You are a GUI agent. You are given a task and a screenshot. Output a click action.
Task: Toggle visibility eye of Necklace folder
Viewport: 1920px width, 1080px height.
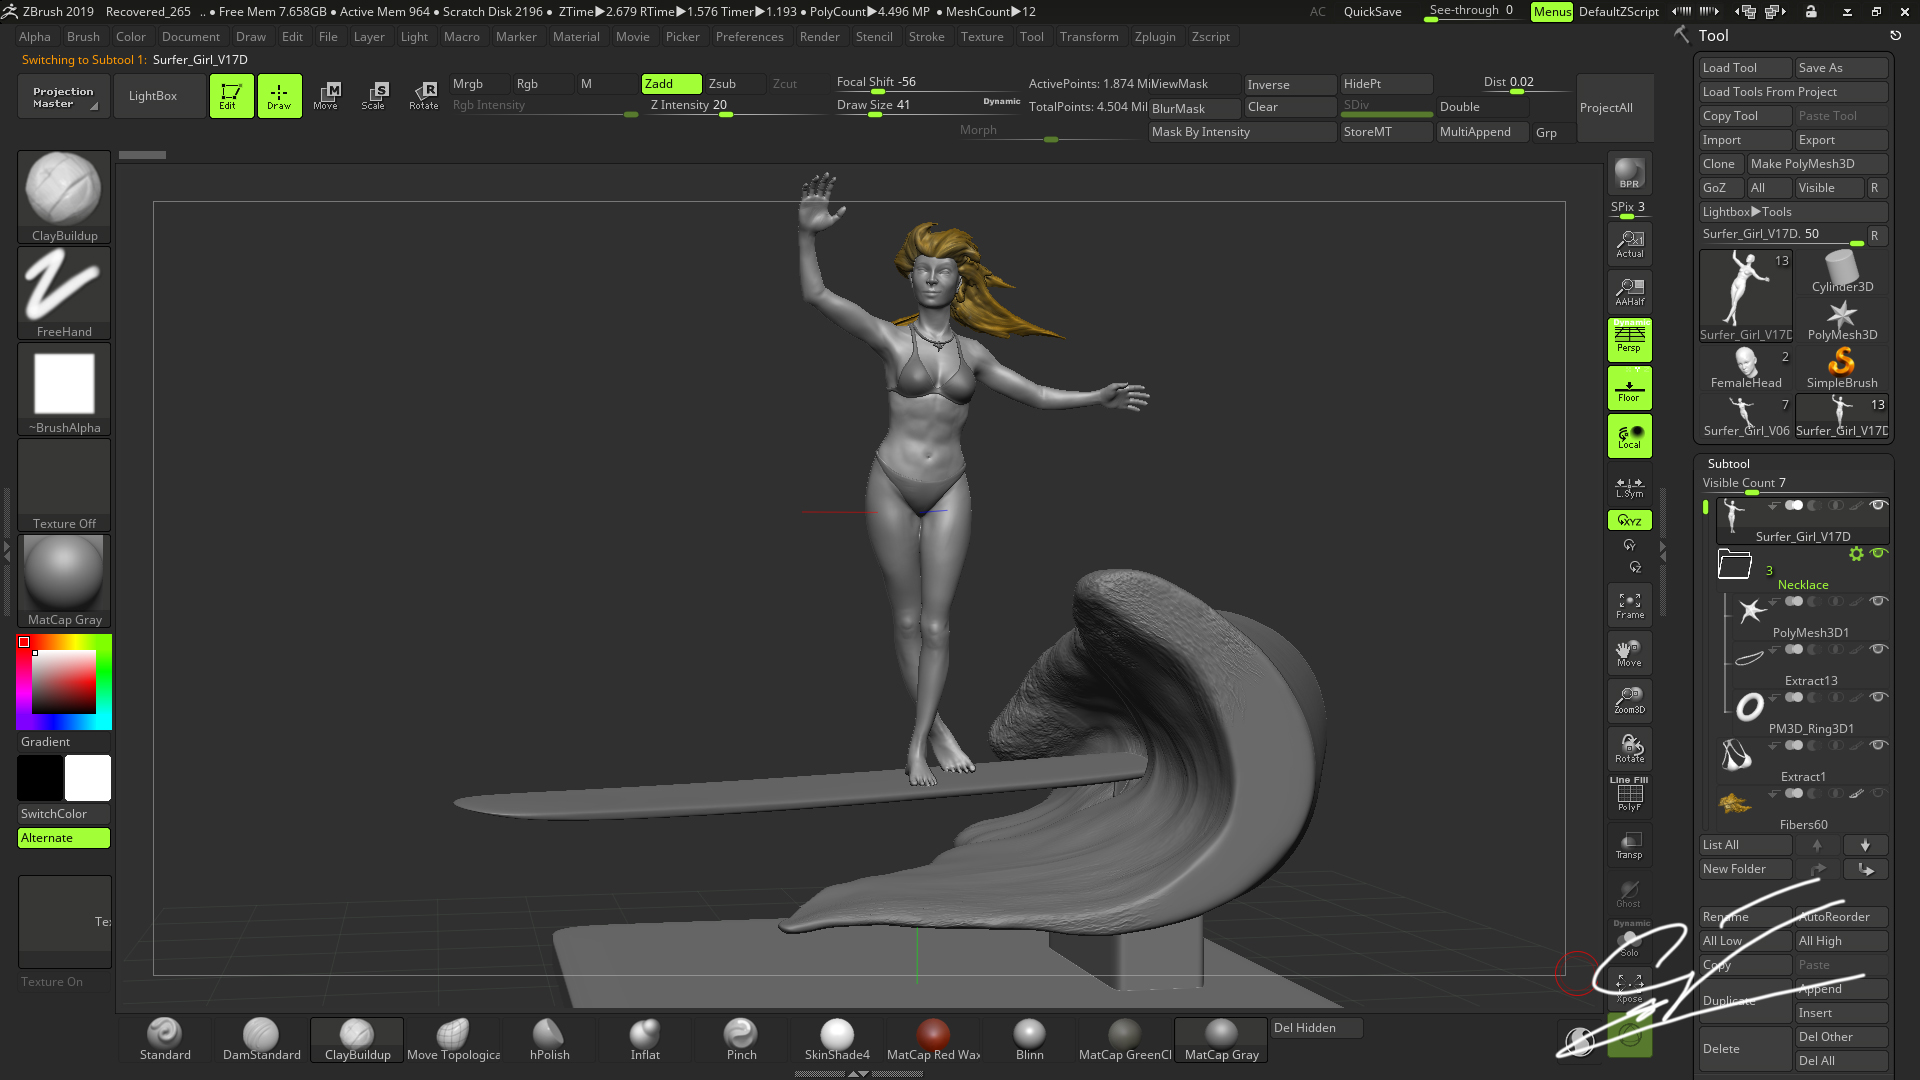(1879, 553)
